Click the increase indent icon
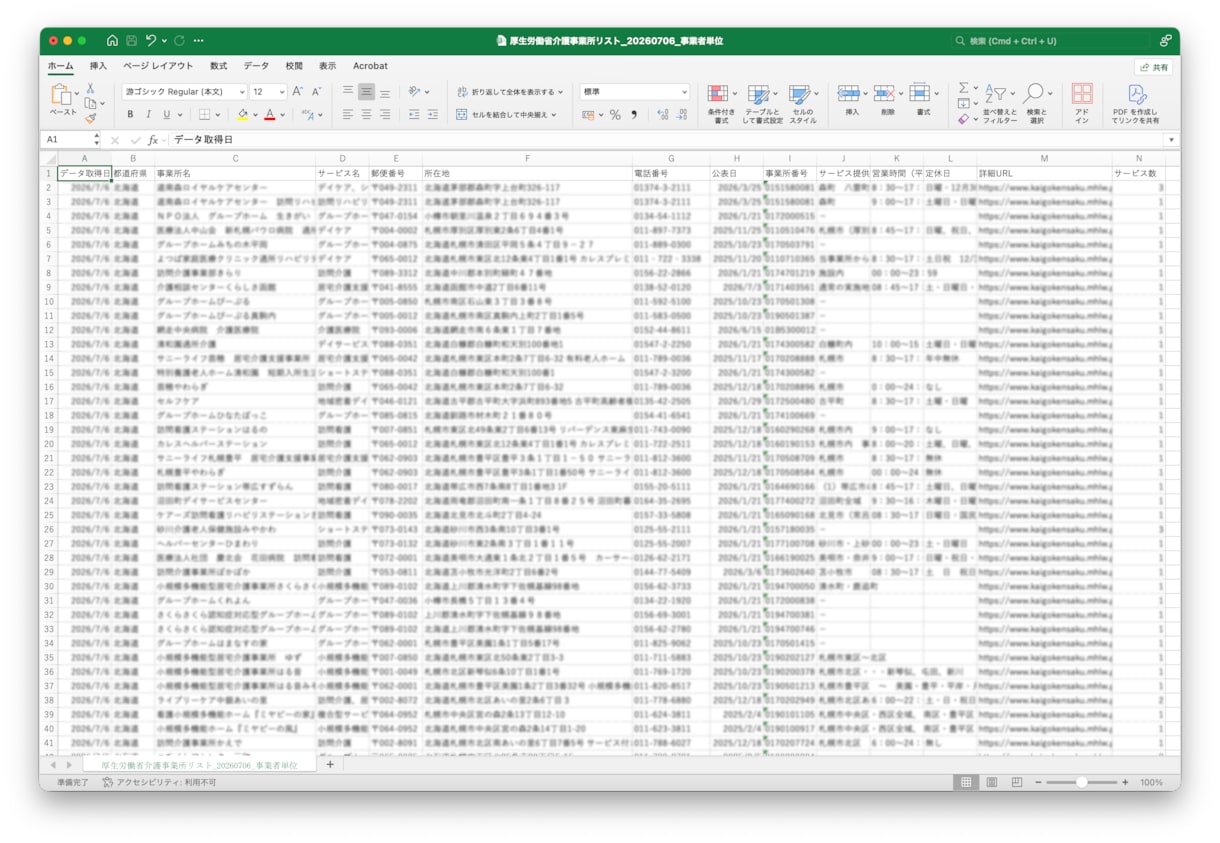The image size is (1220, 843). pyautogui.click(x=432, y=115)
